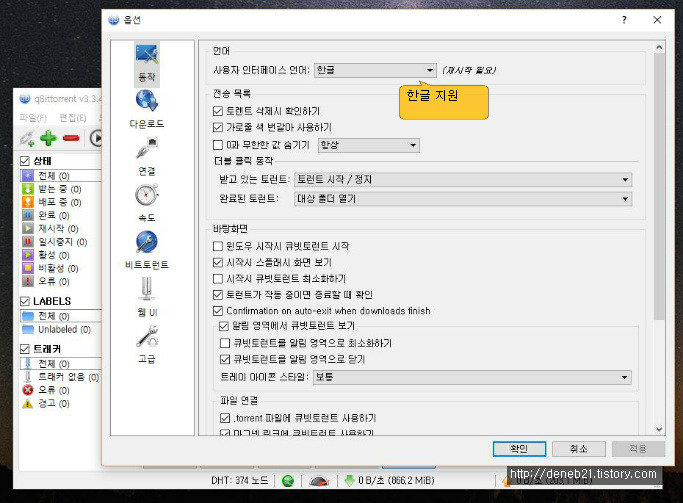Image resolution: width=683 pixels, height=503 pixels.
Task: Open the 사용자 인터페이스 언어 dropdown
Action: pyautogui.click(x=375, y=70)
